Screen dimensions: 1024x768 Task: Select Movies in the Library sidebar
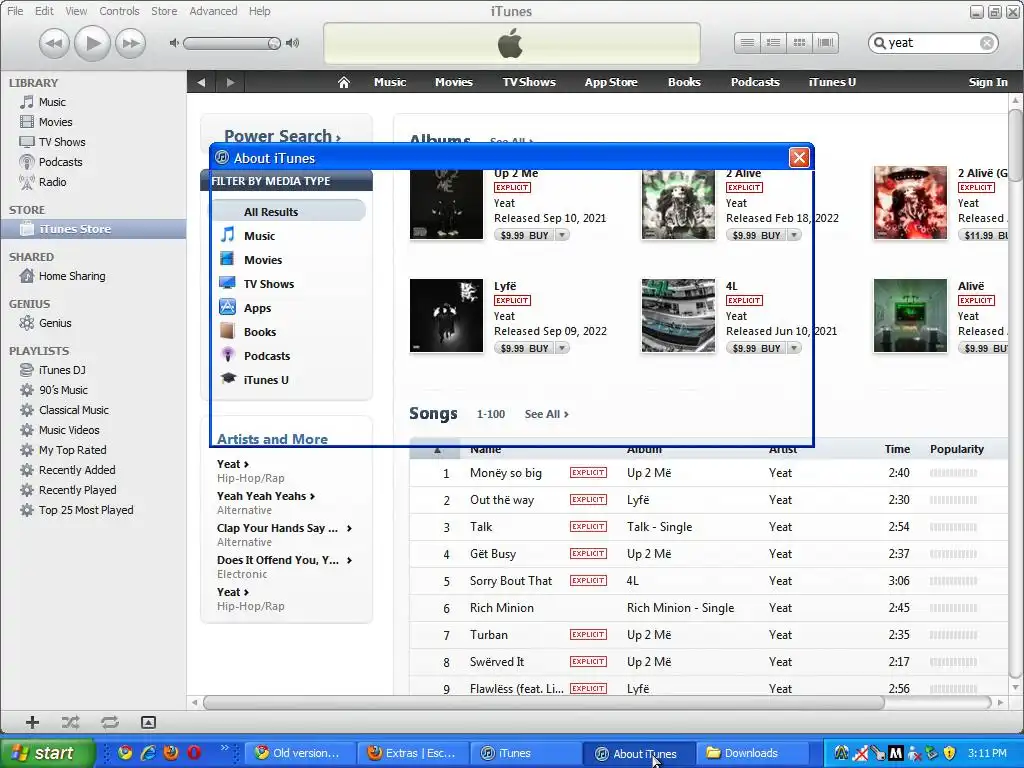point(55,122)
